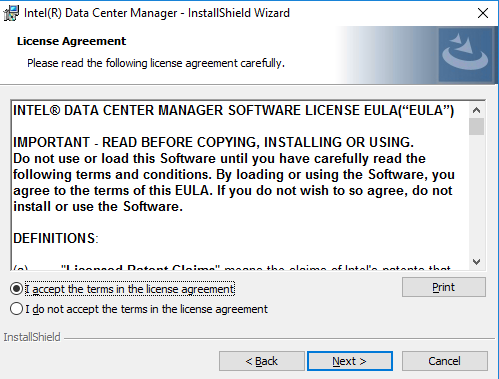Click the installer icon in the title bar
Viewport: 499px width, 379px height.
point(11,13)
